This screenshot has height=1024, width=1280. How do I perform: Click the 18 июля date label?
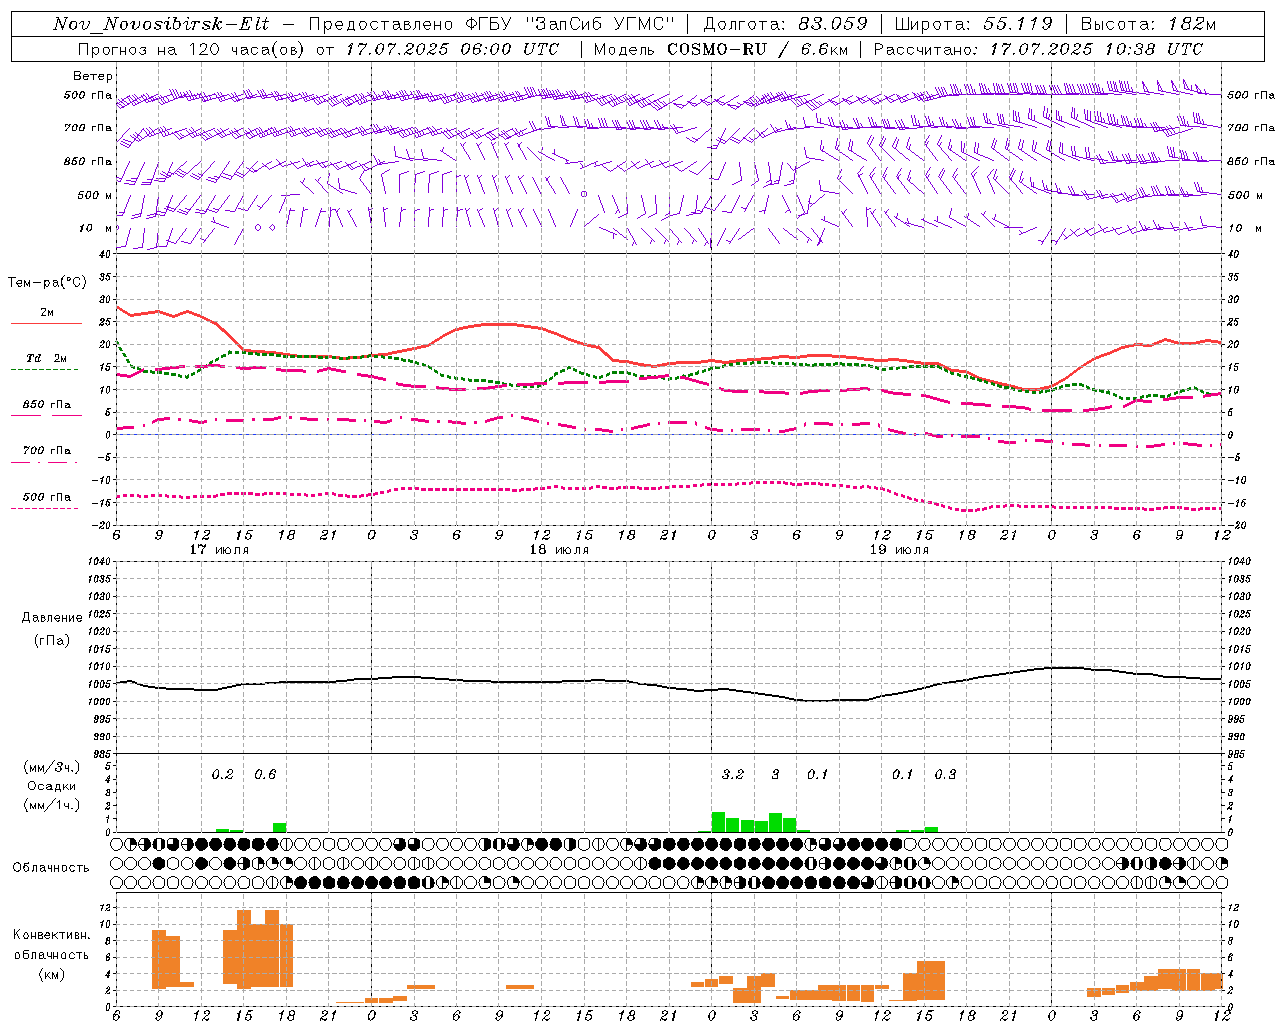pyautogui.click(x=559, y=550)
